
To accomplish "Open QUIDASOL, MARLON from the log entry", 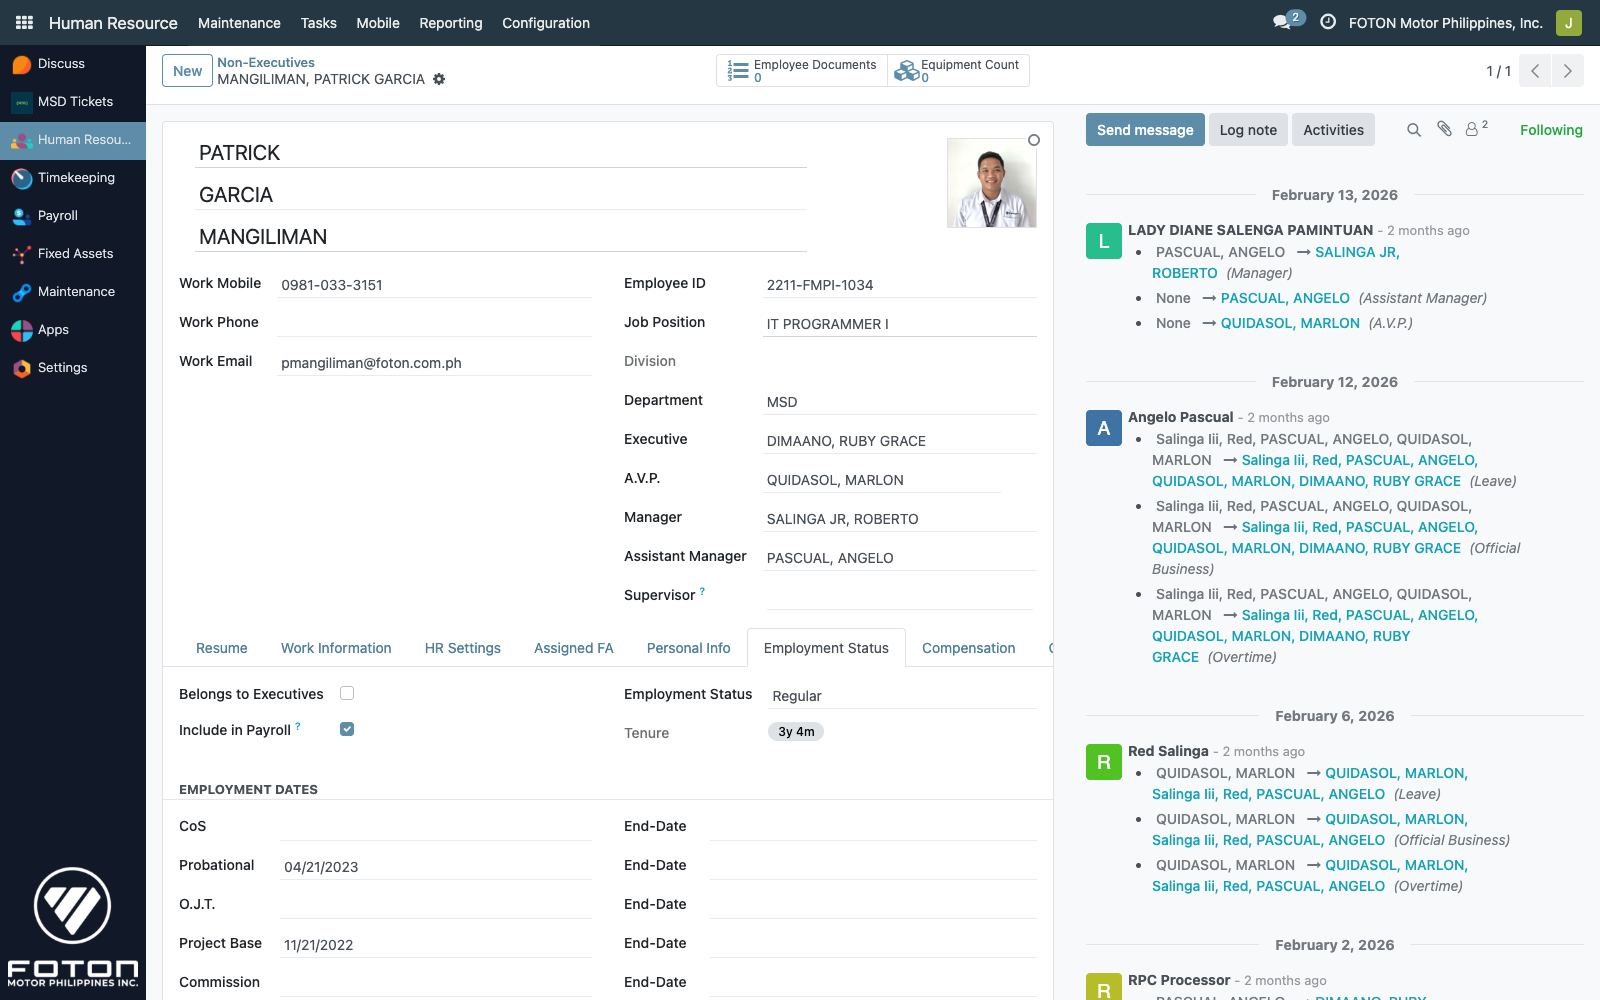I will point(1290,323).
